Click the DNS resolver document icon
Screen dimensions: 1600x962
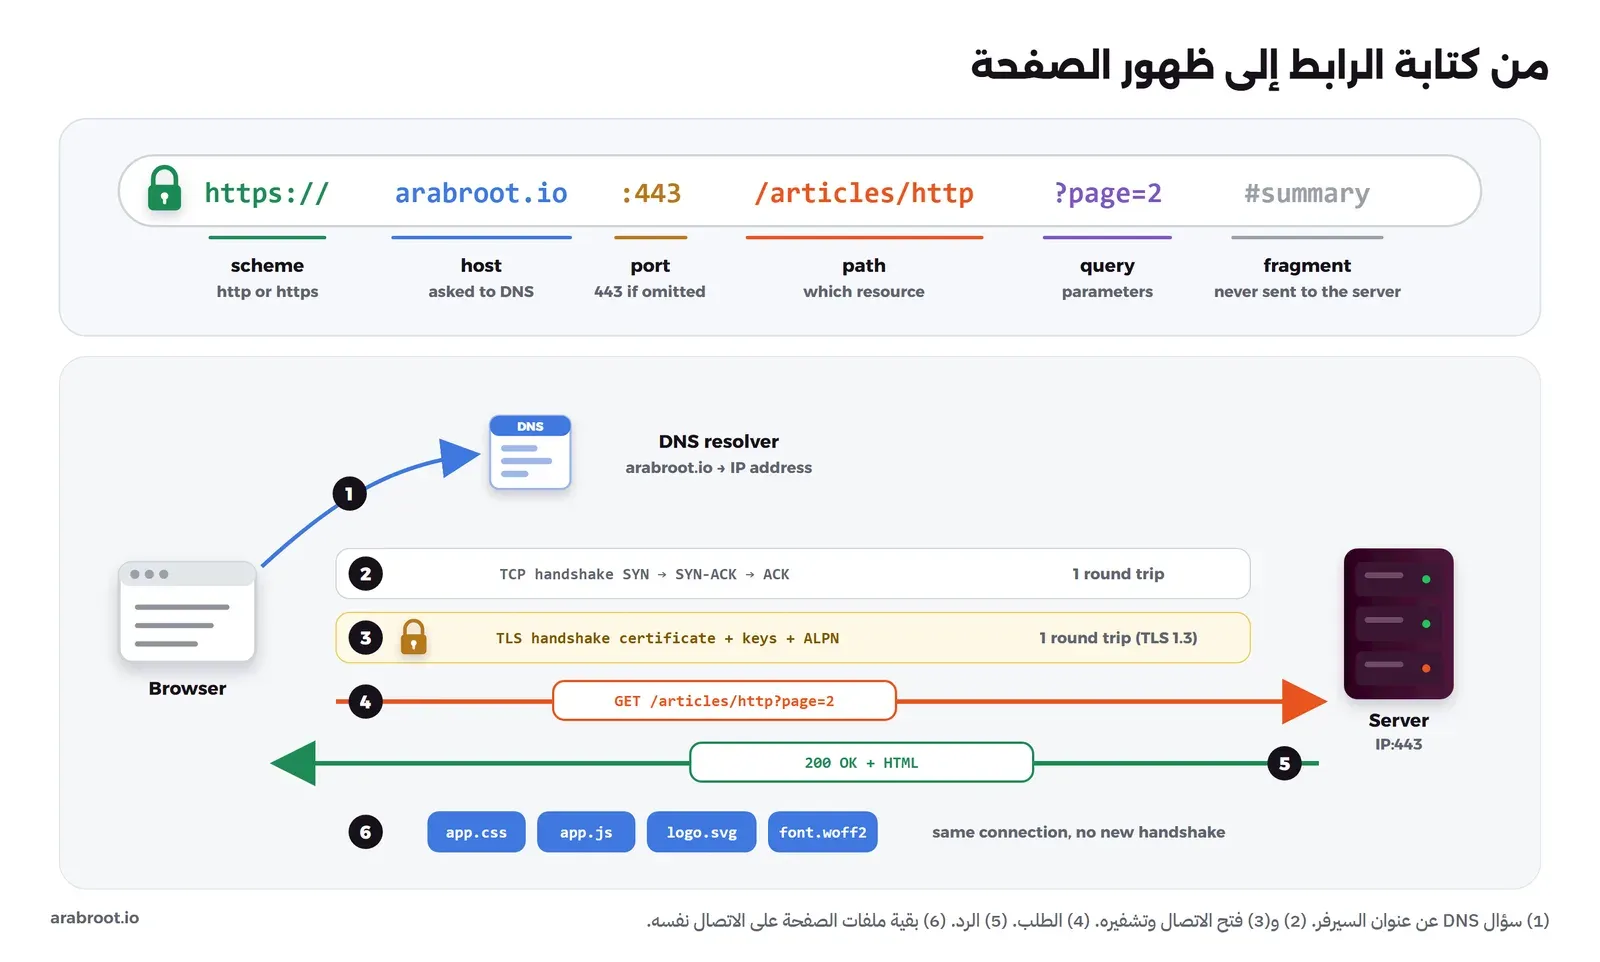tap(530, 452)
